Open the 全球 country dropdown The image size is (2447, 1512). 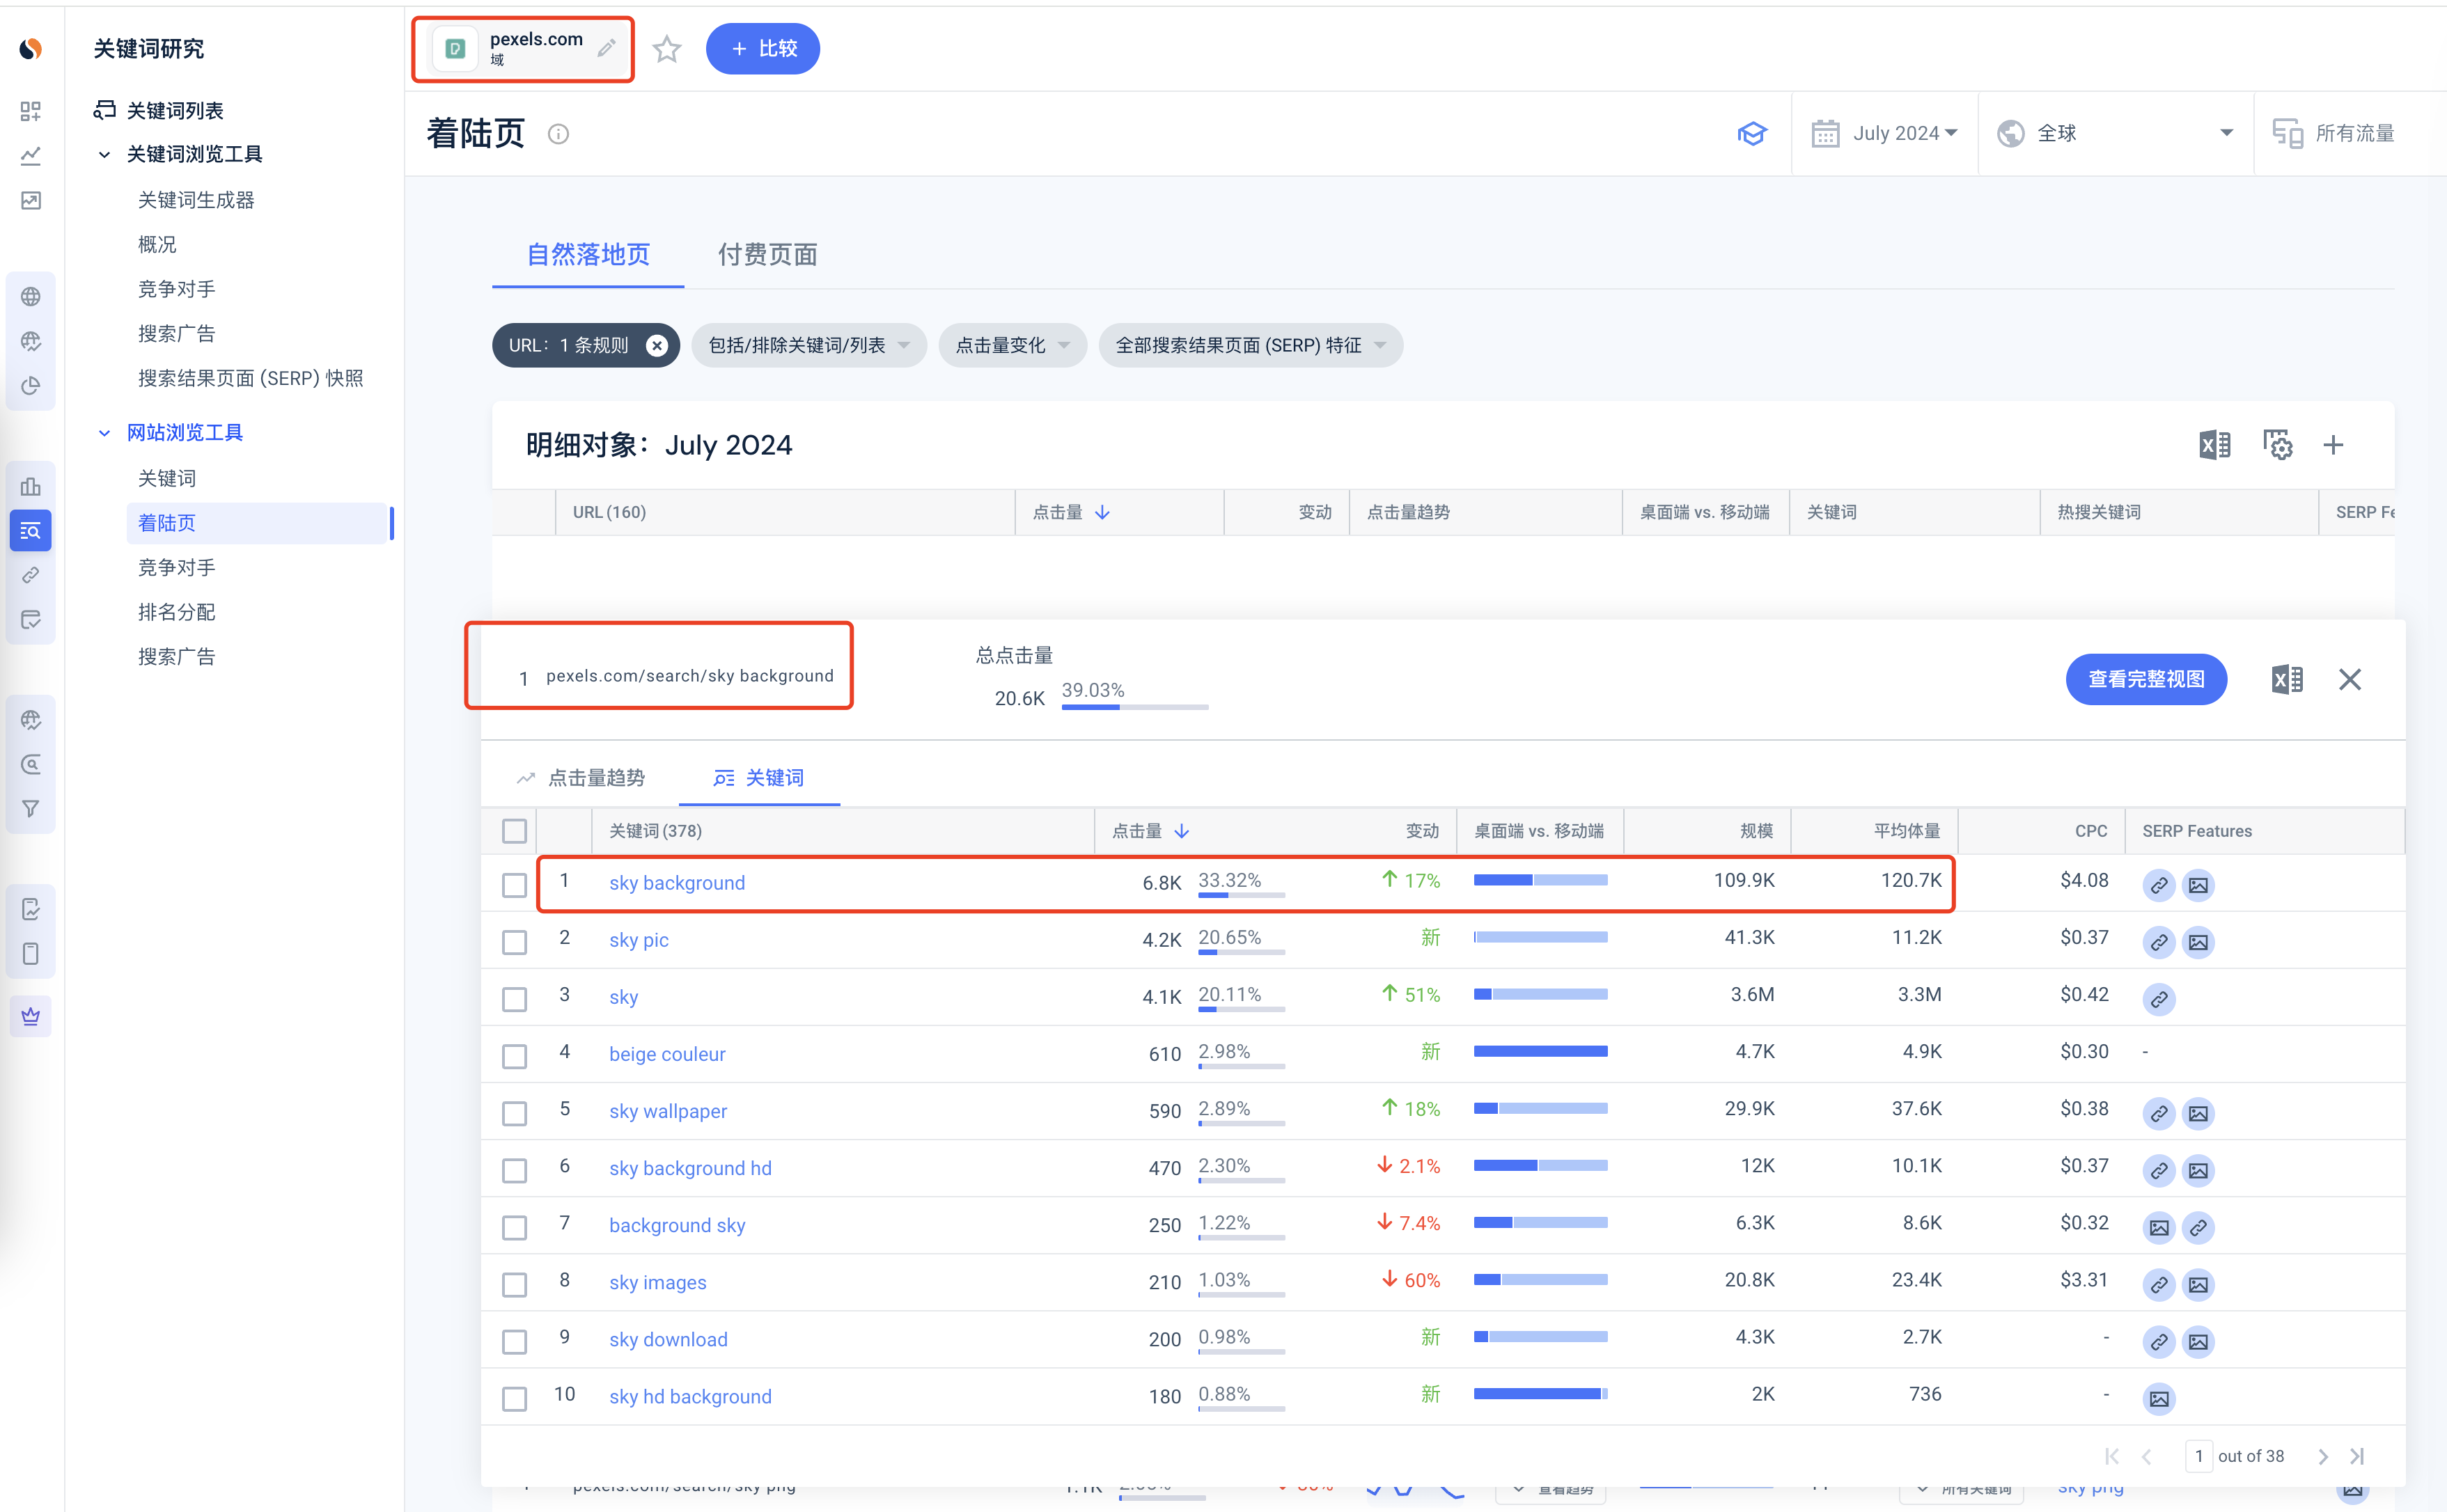coord(2114,133)
